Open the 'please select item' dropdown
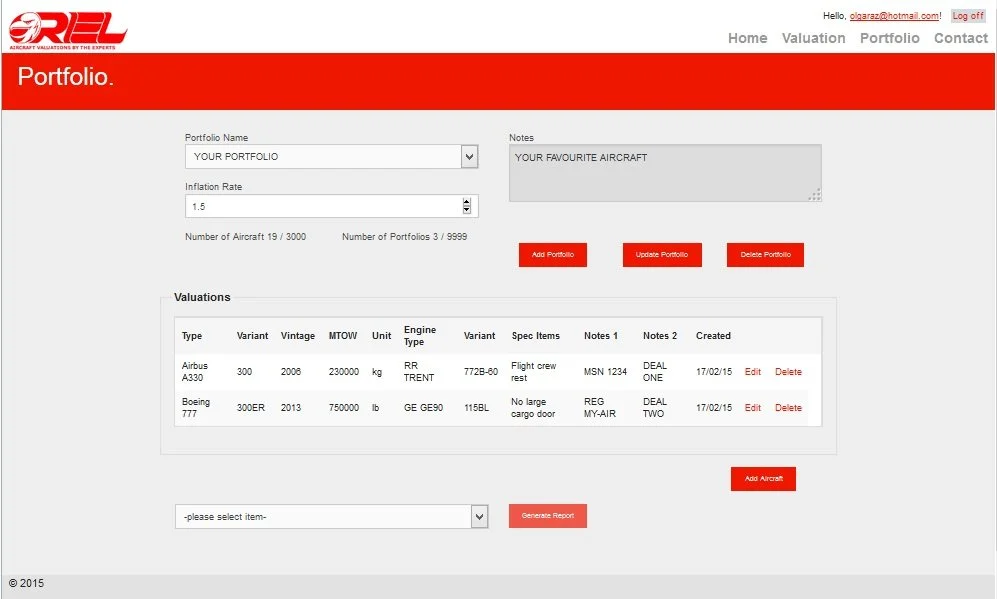This screenshot has height=599, width=997. point(331,516)
